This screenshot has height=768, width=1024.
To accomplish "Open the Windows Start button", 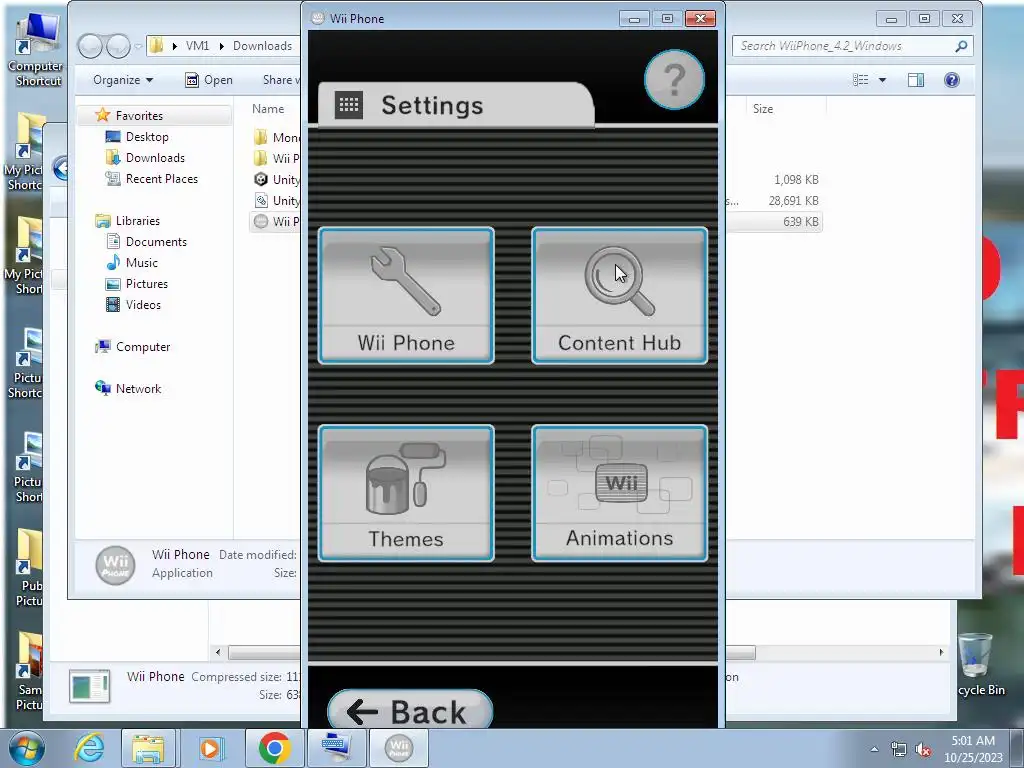I will (26, 748).
